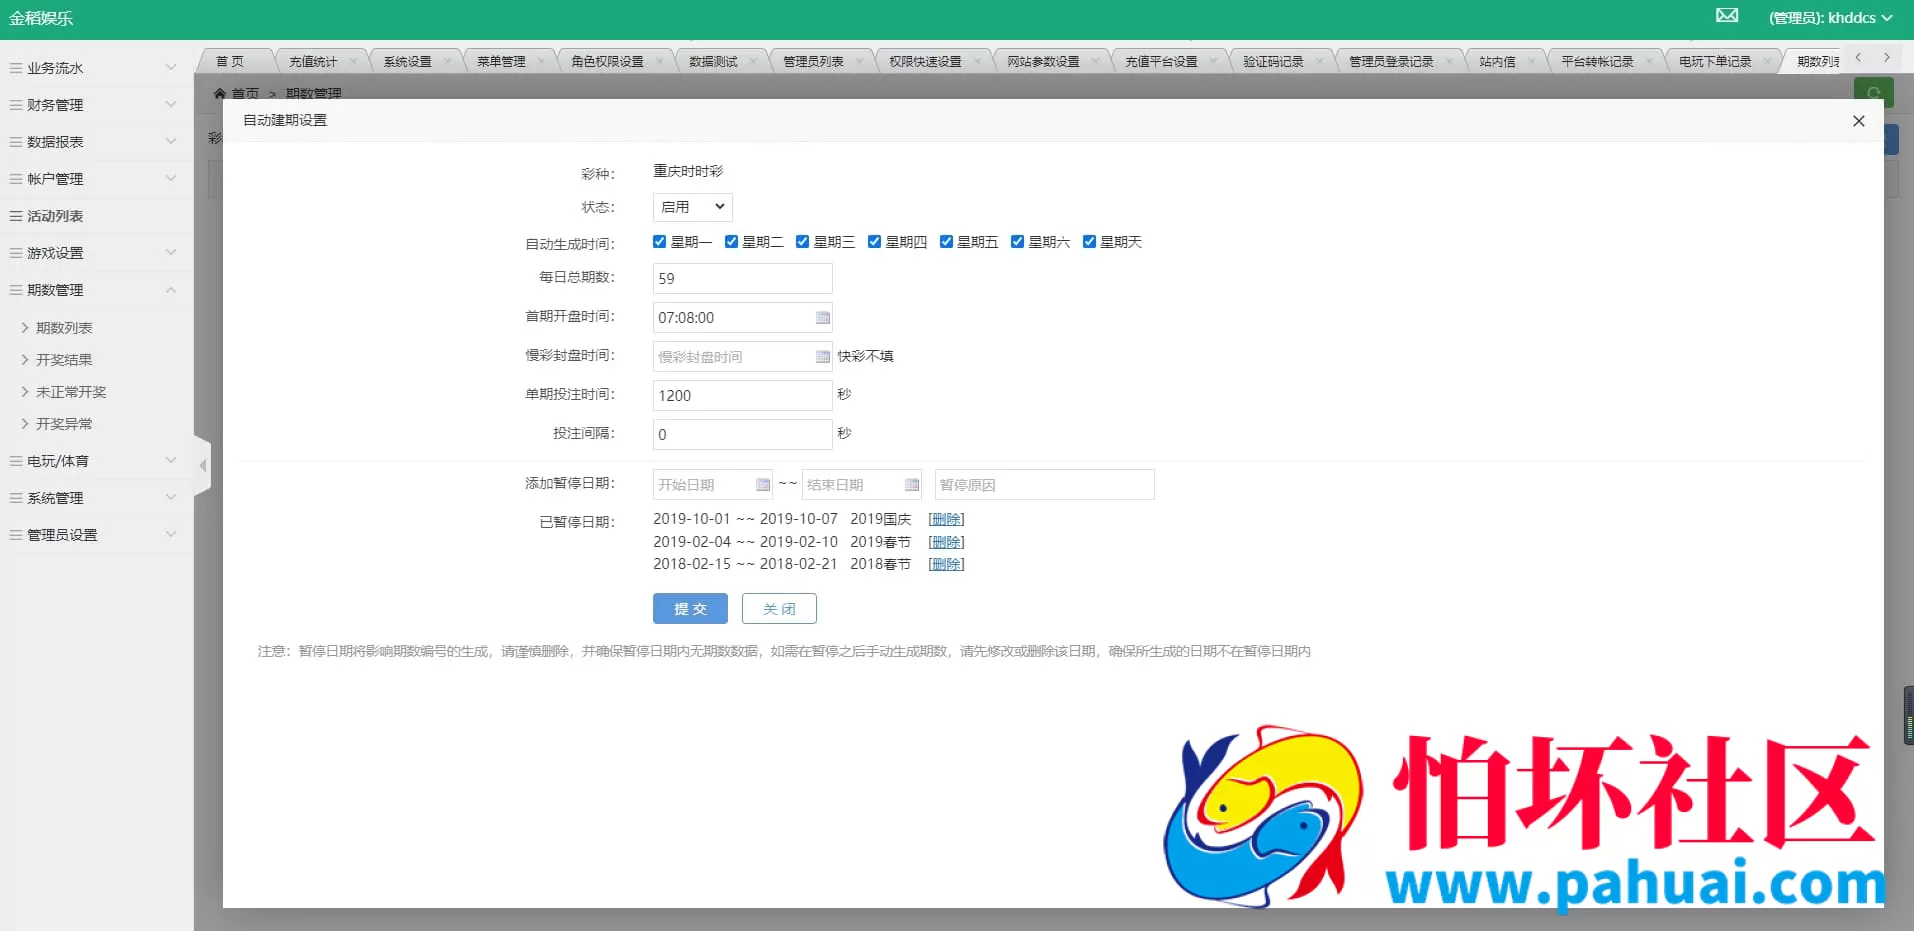Click the search magnifier icon below the tabs
The height and width of the screenshot is (931, 1914).
coord(1875,92)
